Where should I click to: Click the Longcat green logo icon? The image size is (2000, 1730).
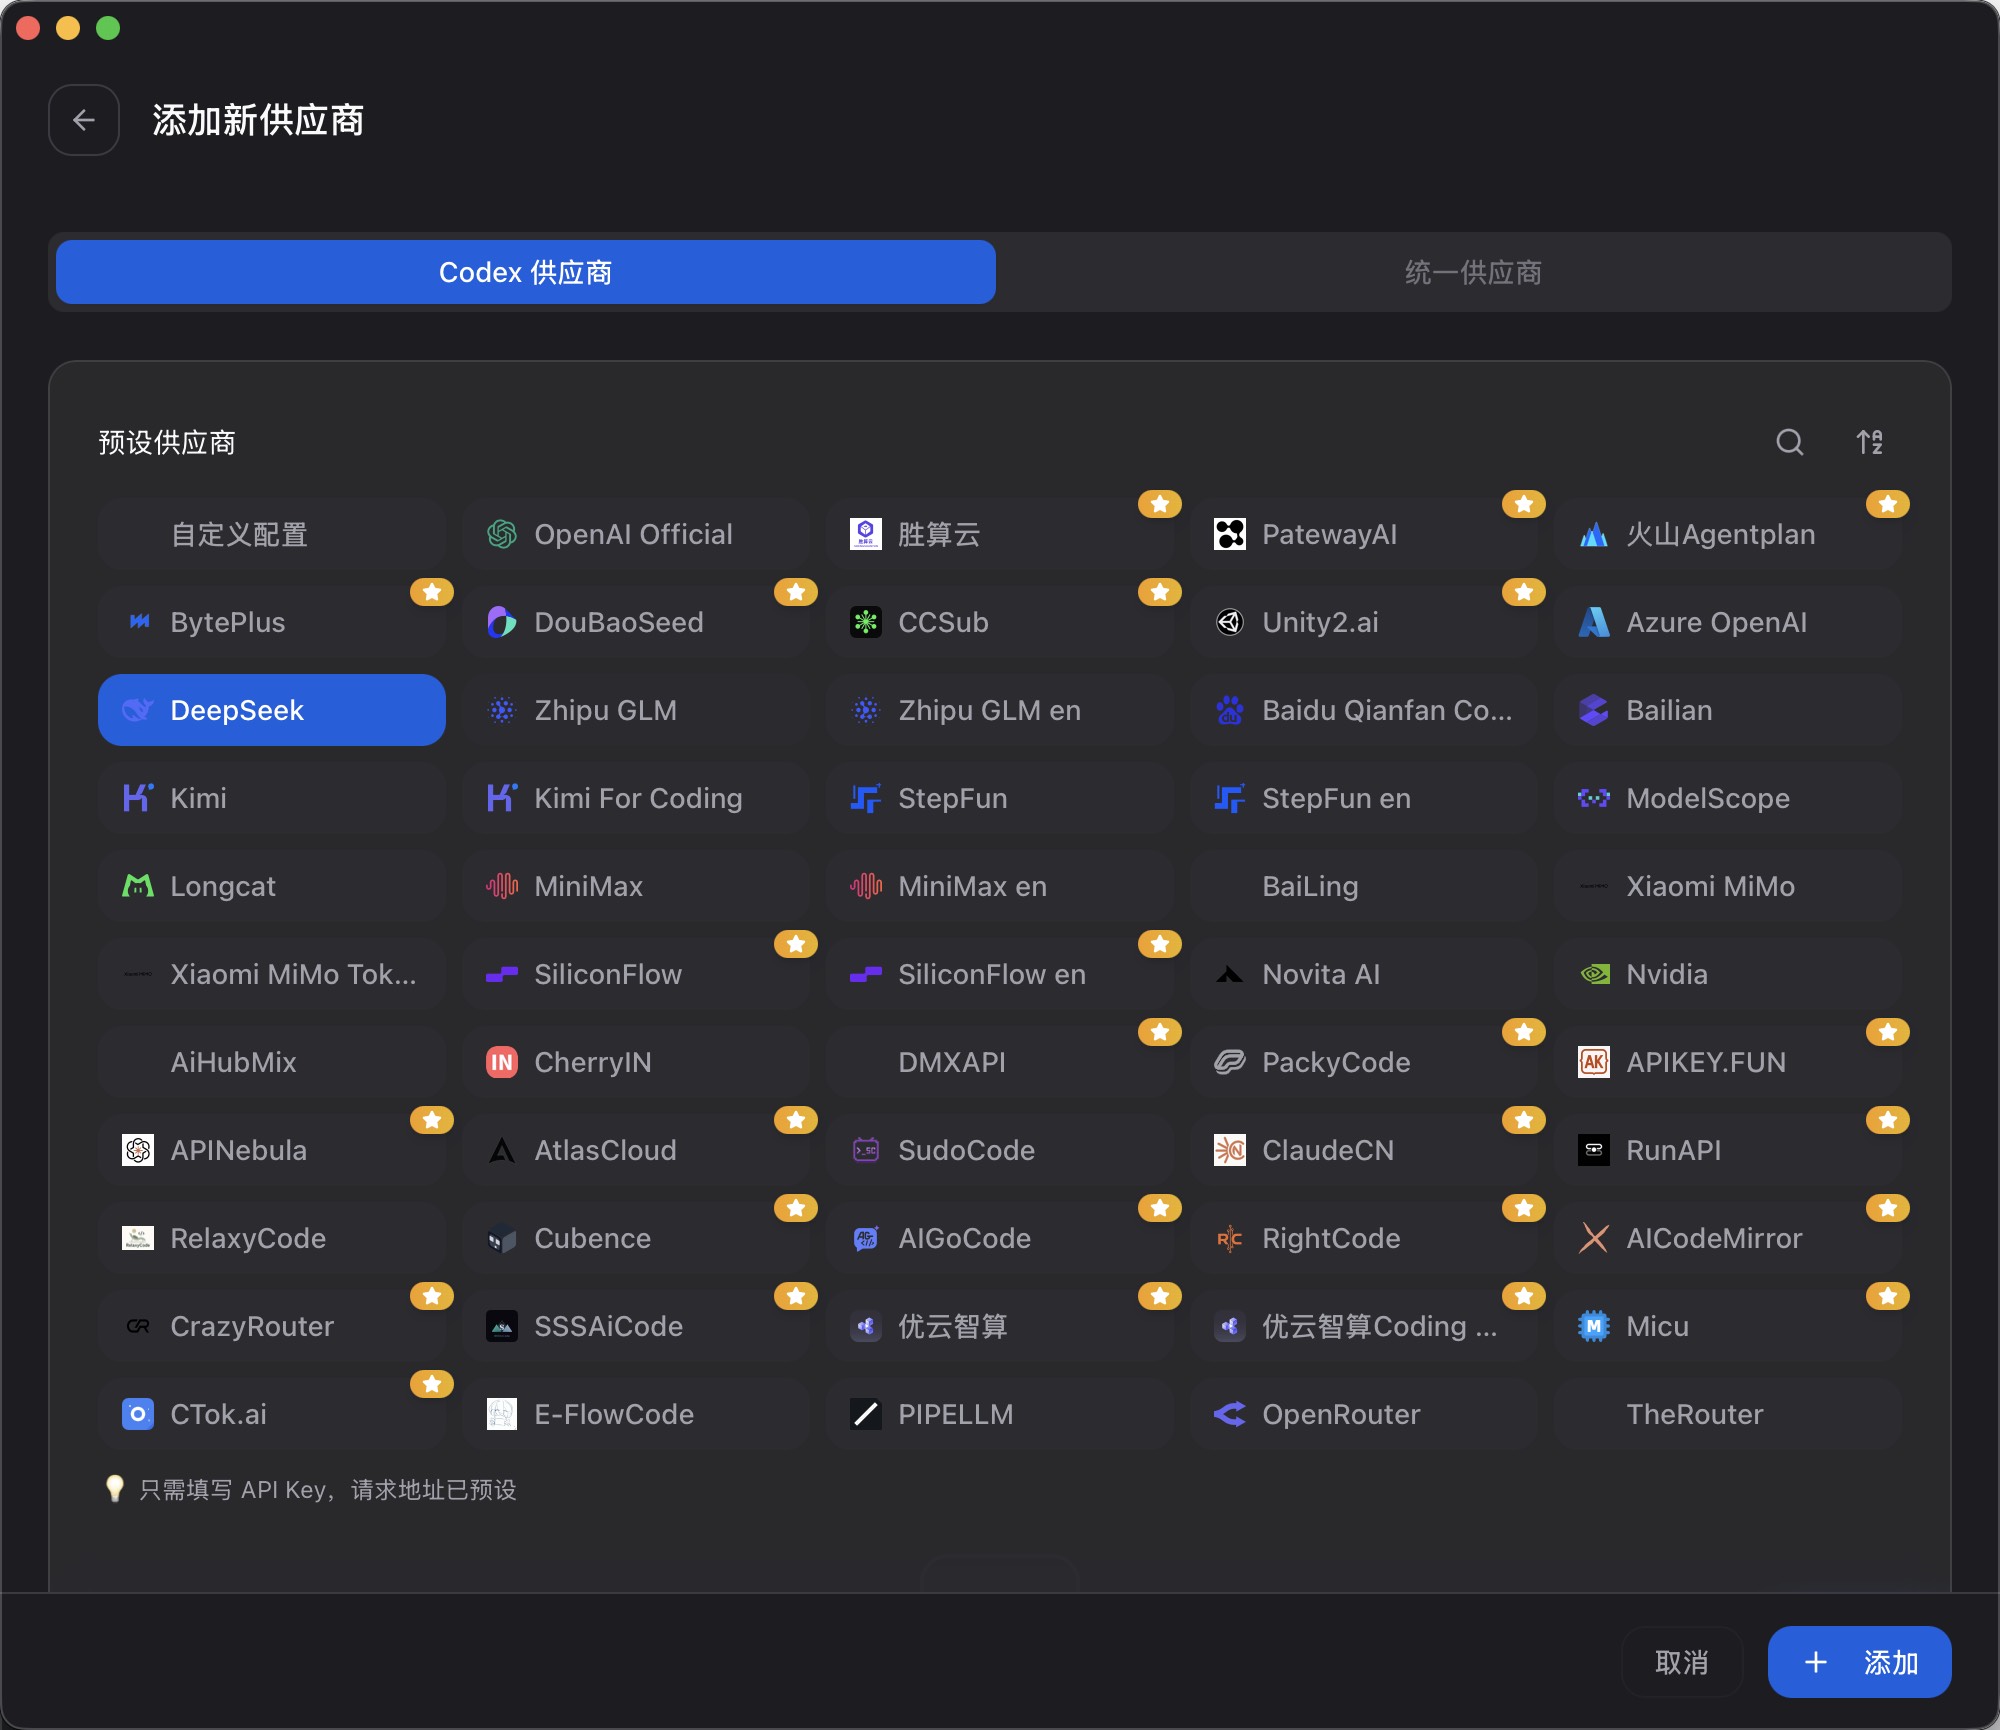tap(138, 886)
